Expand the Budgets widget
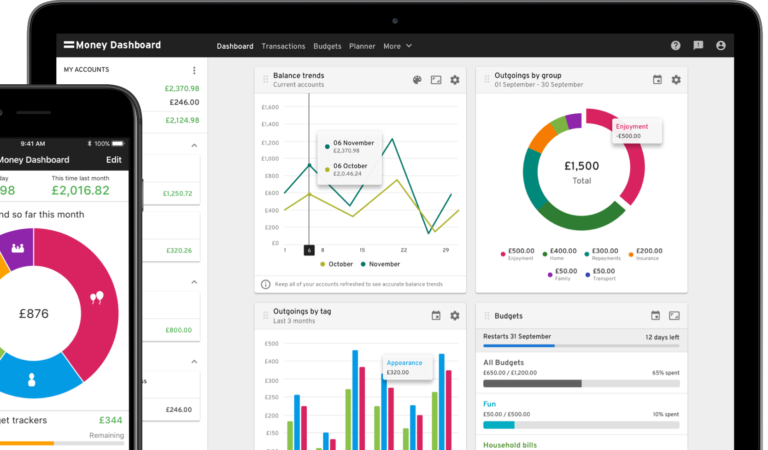This screenshot has height=450, width=768. tap(674, 316)
